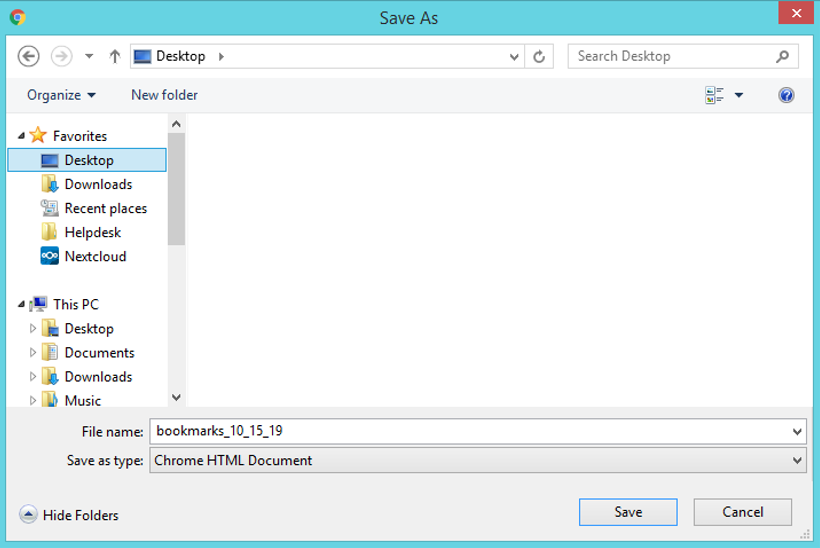Open the address bar history dropdown
Image resolution: width=820 pixels, height=548 pixels.
point(514,56)
